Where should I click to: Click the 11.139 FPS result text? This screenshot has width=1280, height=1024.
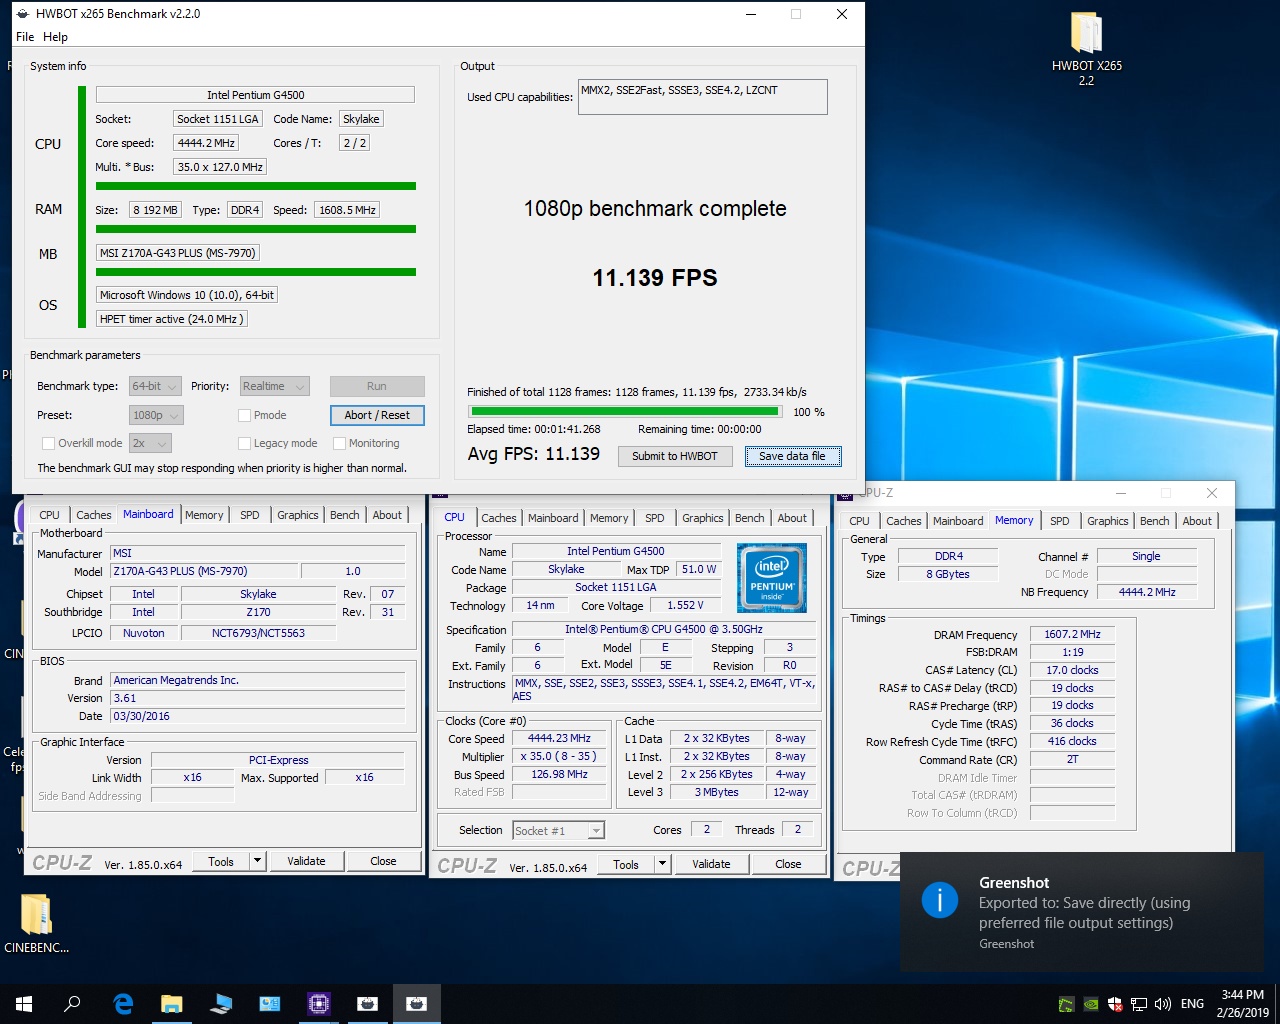(x=655, y=278)
